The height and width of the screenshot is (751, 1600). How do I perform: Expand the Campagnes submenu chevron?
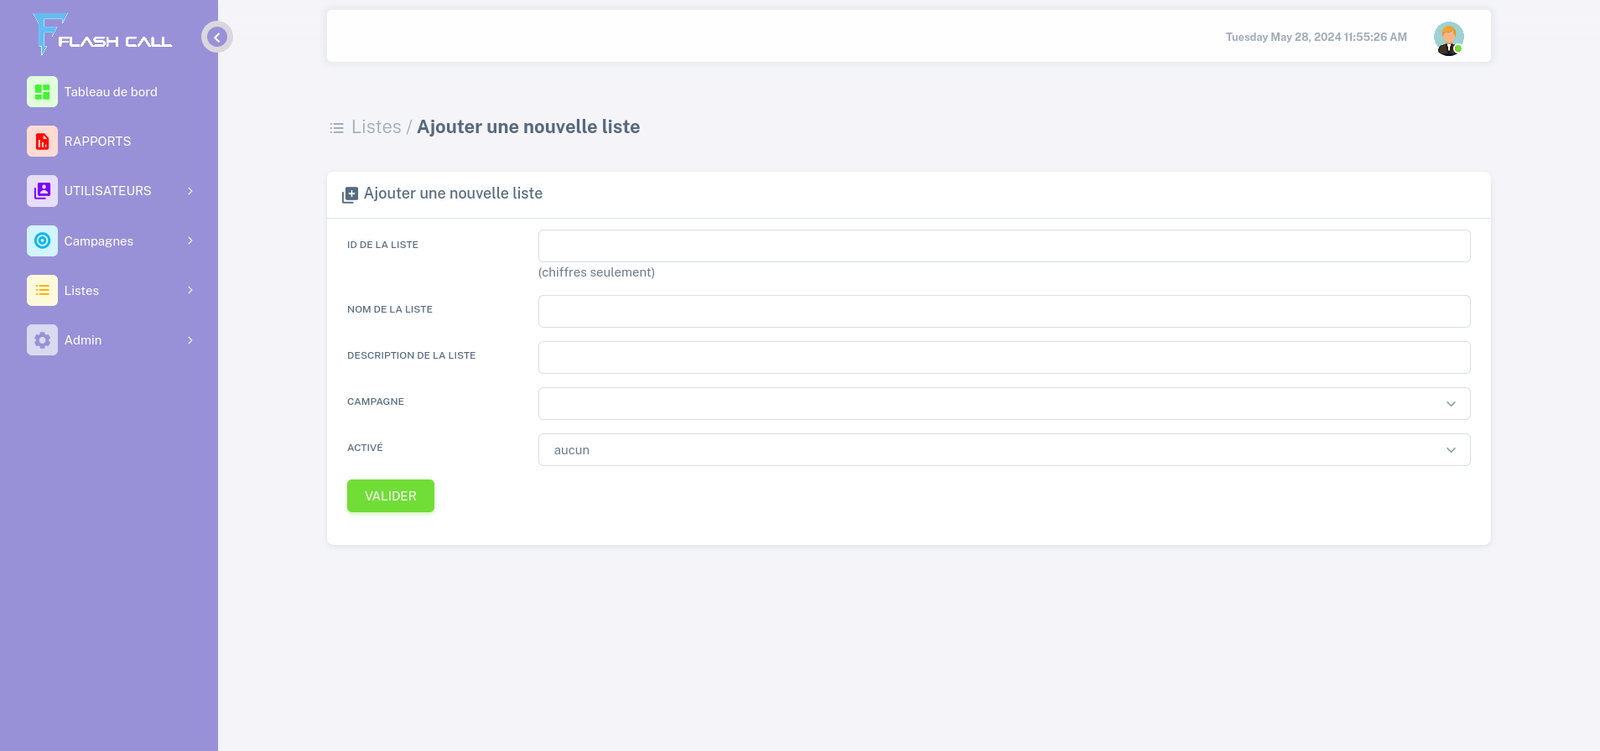[190, 241]
